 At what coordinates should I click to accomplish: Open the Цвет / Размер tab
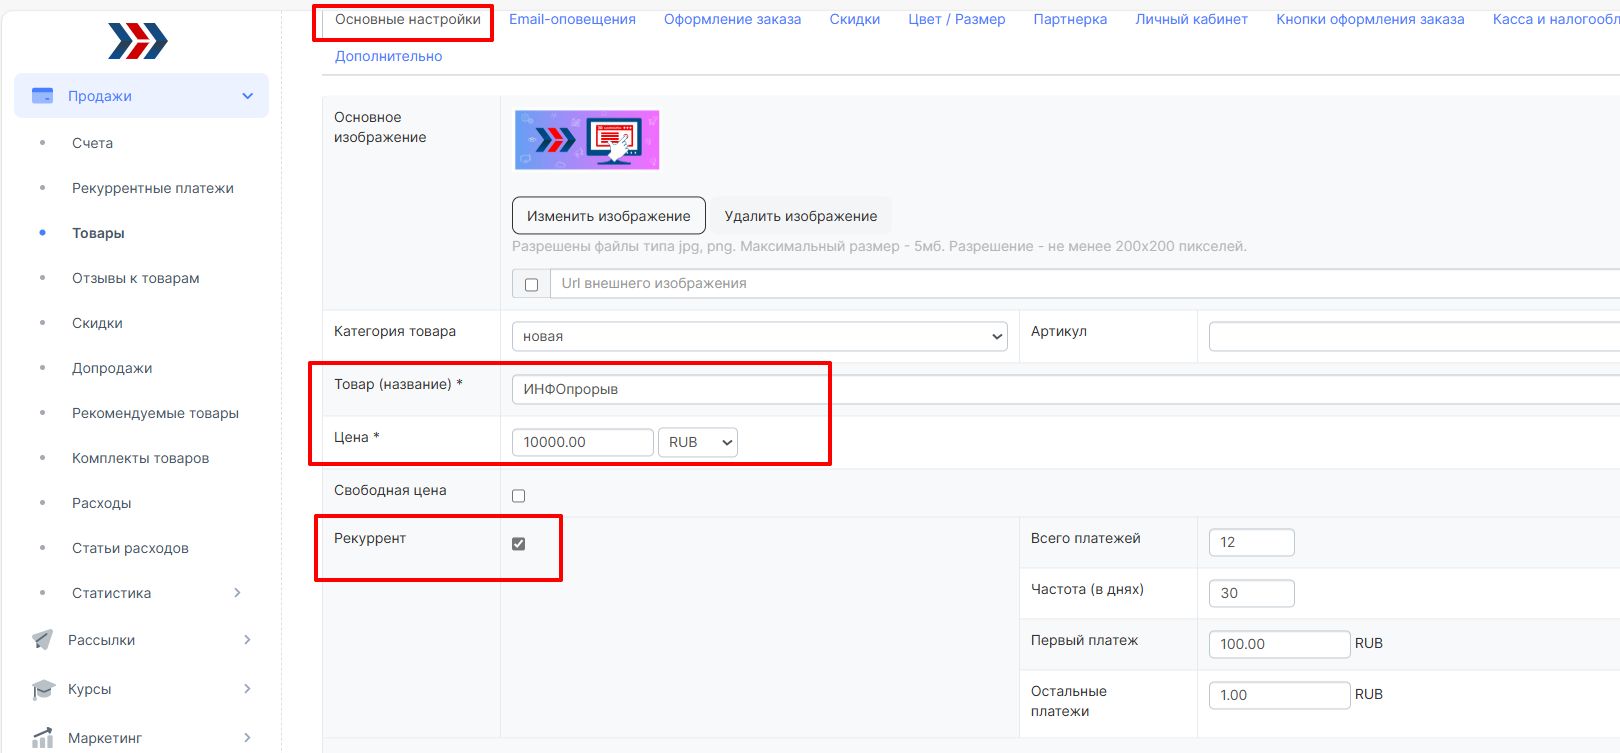coord(957,19)
